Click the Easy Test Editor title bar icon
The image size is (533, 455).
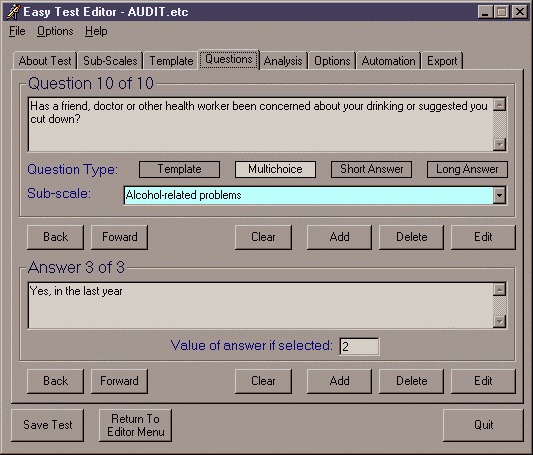(x=13, y=12)
